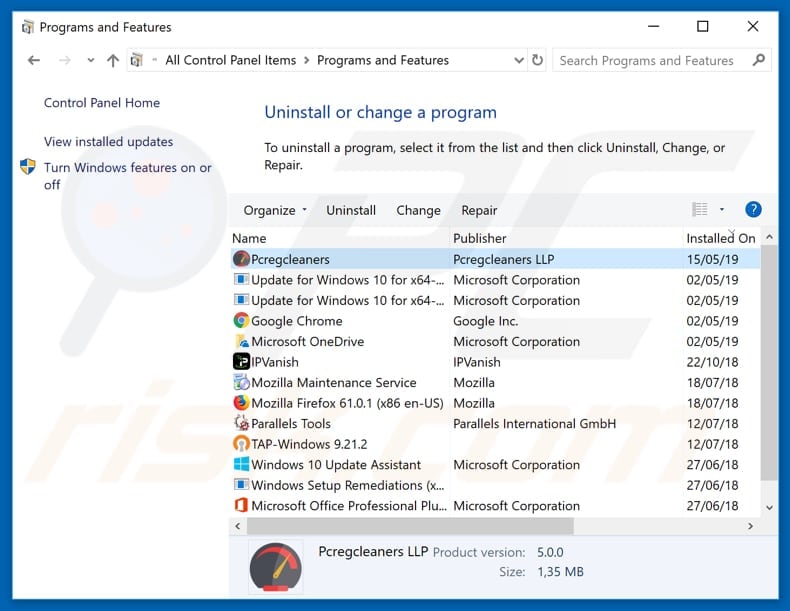Click the horizontal scrollbar left arrow

coord(238,526)
